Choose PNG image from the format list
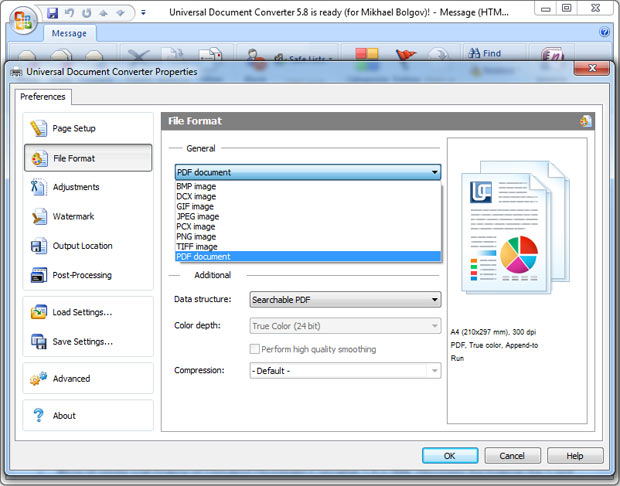620x486 pixels. point(308,236)
